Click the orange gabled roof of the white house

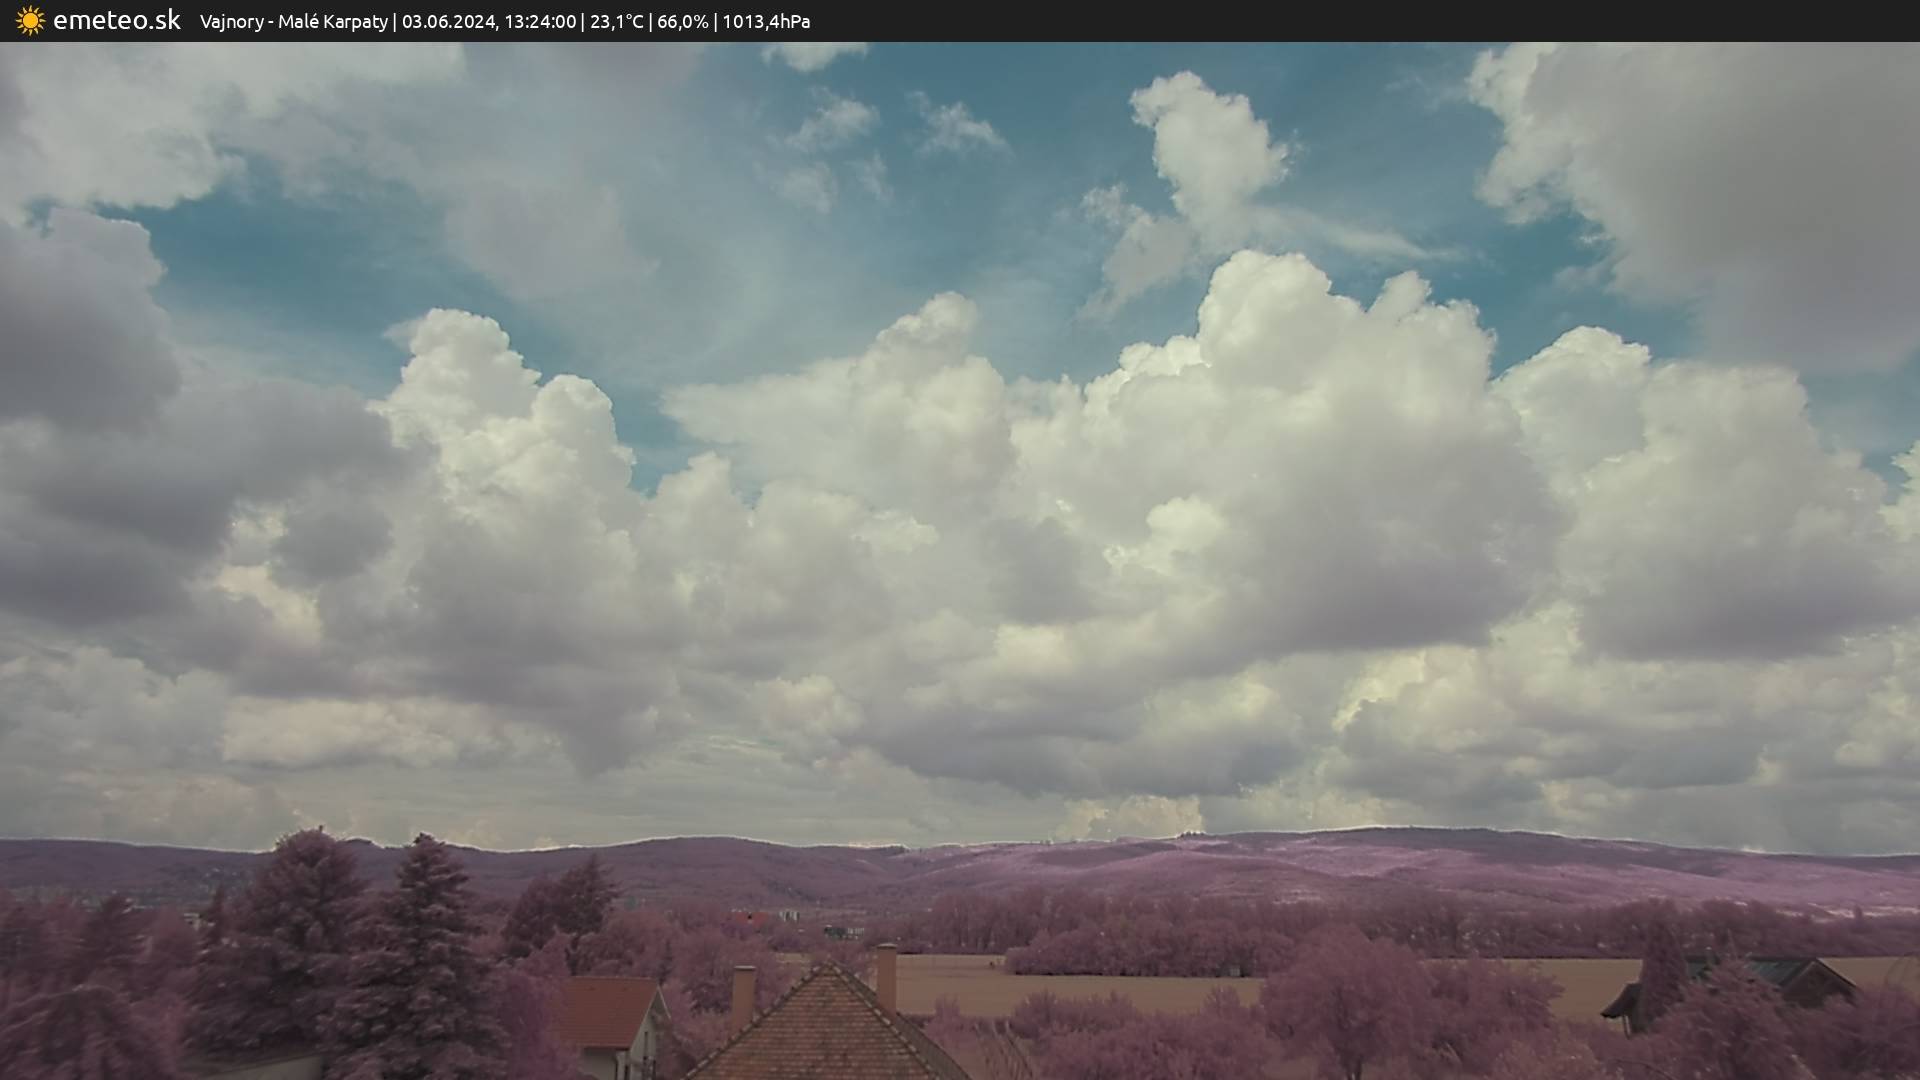click(608, 1010)
